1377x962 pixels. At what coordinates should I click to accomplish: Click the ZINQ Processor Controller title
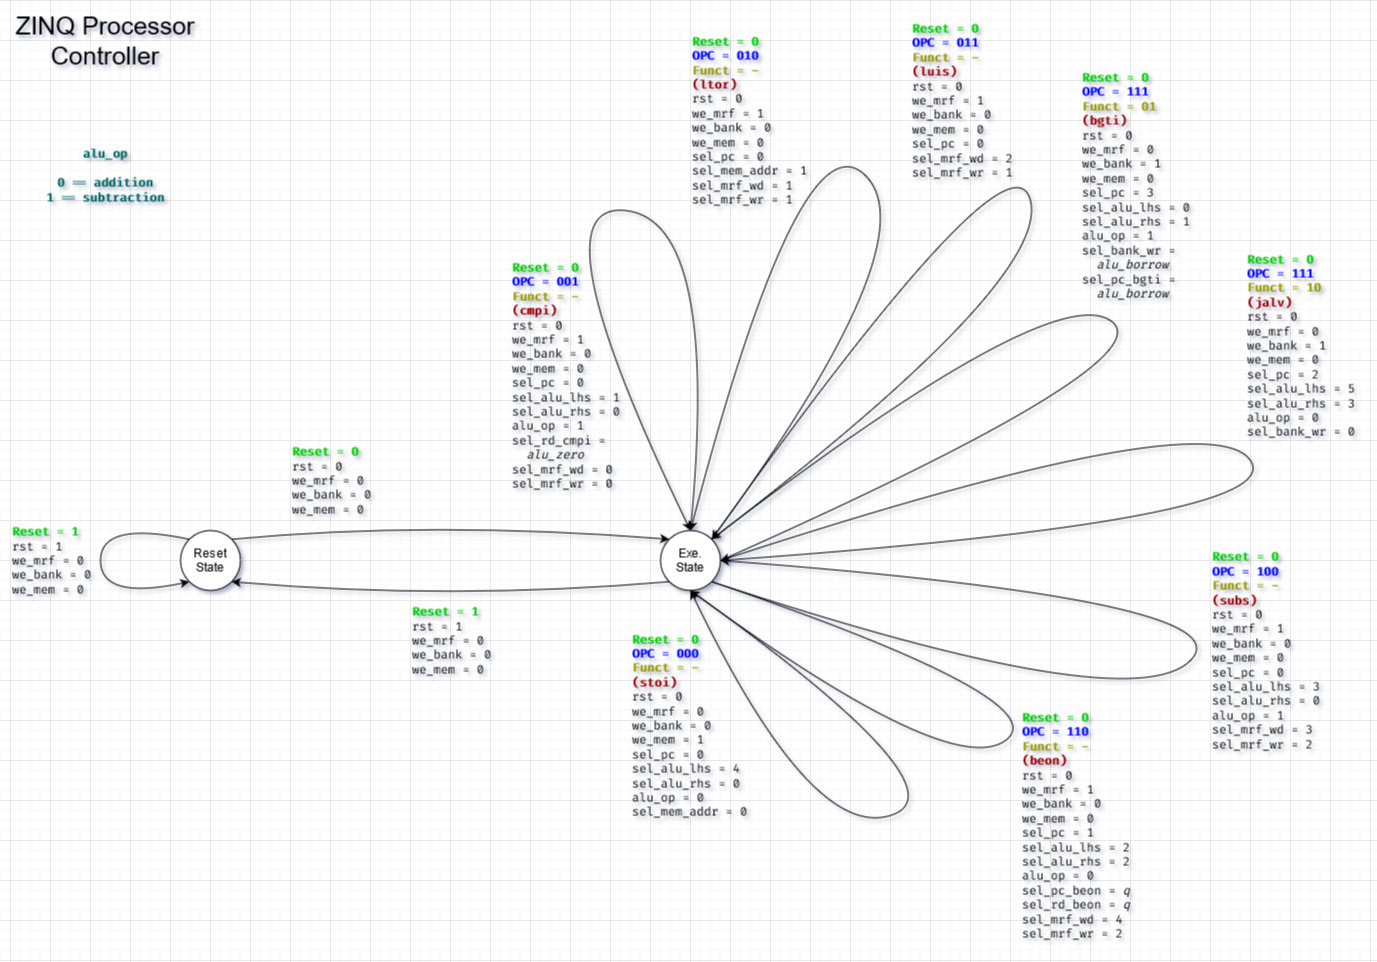pos(105,41)
